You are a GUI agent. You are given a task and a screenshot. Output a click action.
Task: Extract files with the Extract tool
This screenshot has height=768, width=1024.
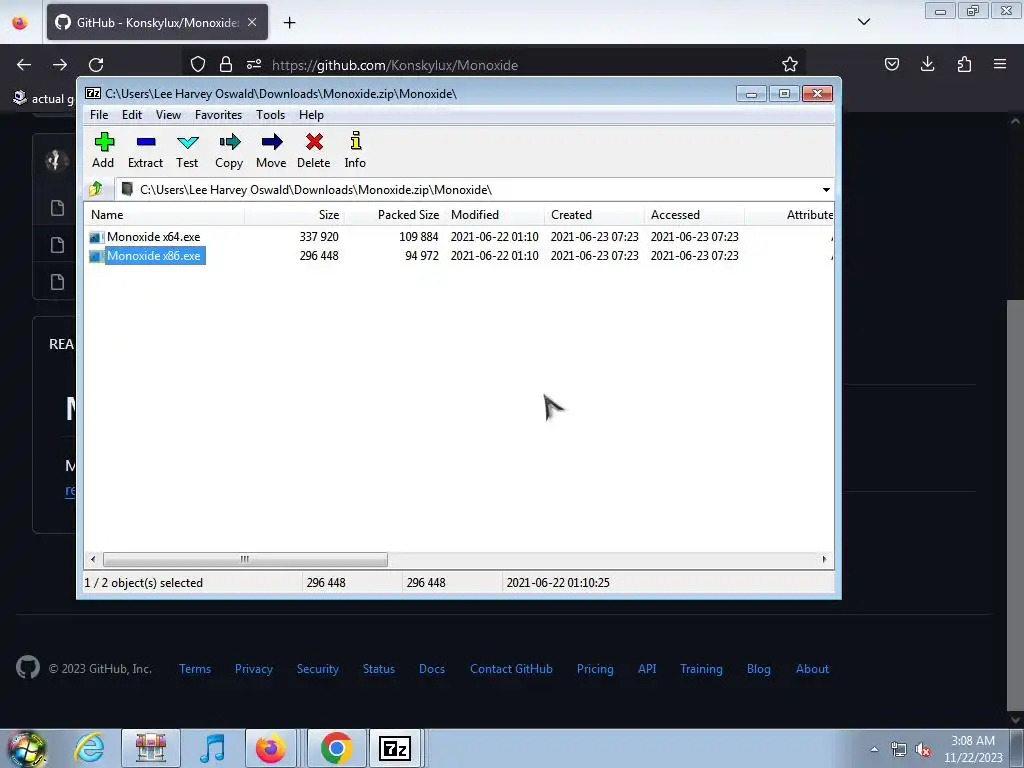click(x=145, y=151)
